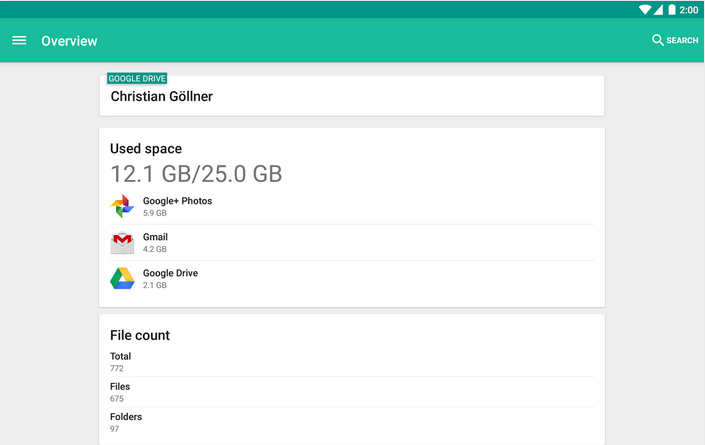Click the Search magnifier icon
The image size is (705, 445).
[657, 40]
